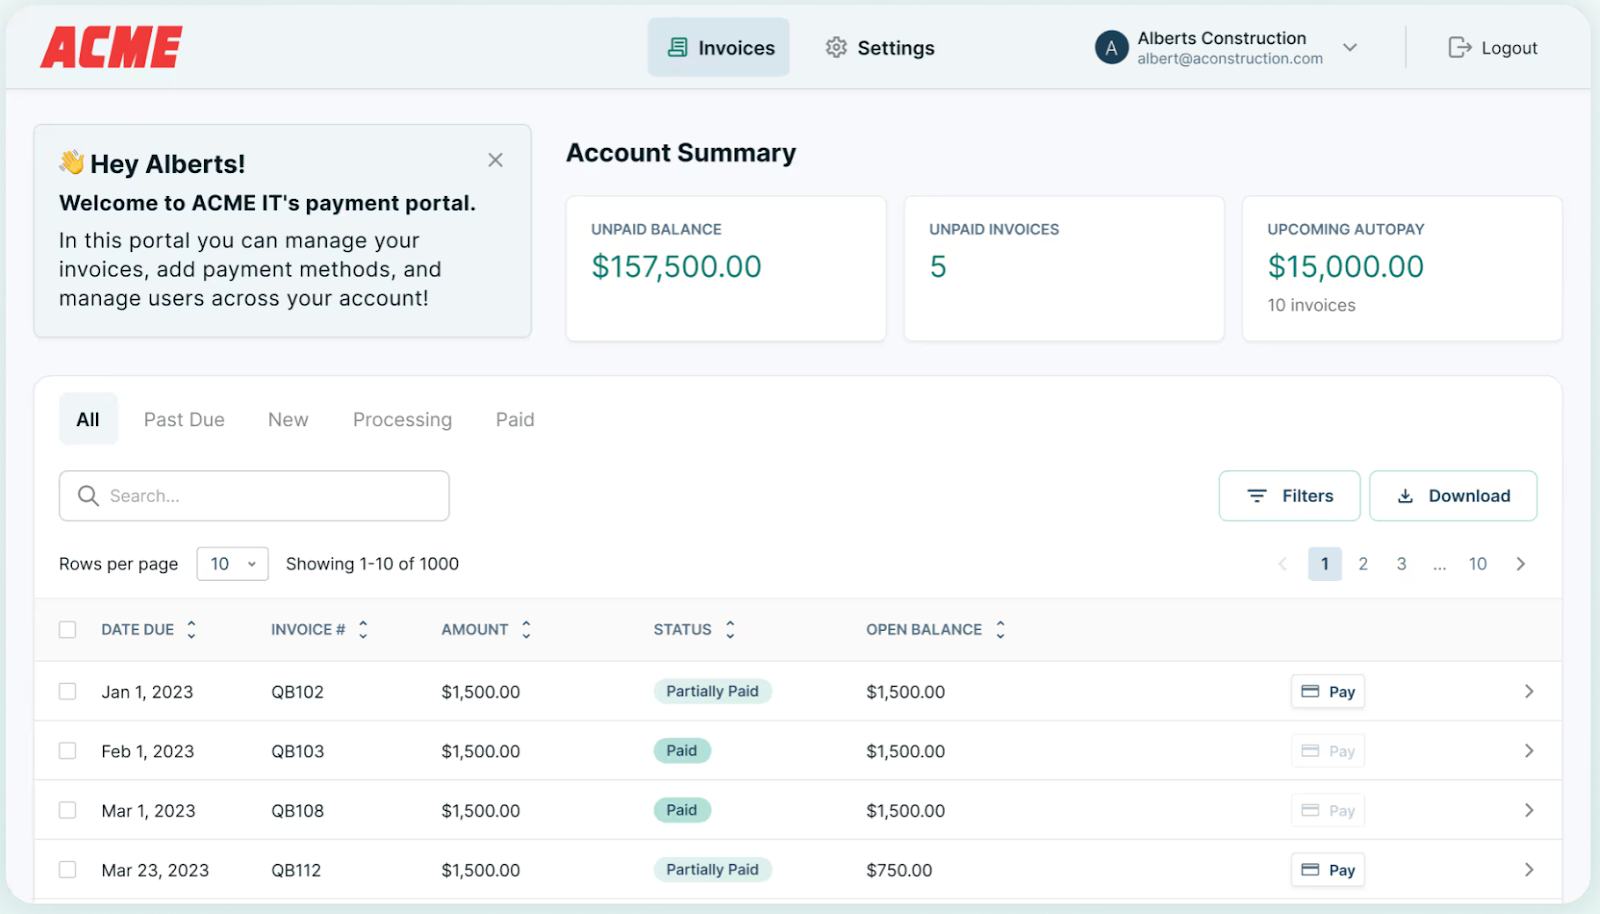Pay invoice QB102
This screenshot has height=914, width=1600.
point(1328,691)
